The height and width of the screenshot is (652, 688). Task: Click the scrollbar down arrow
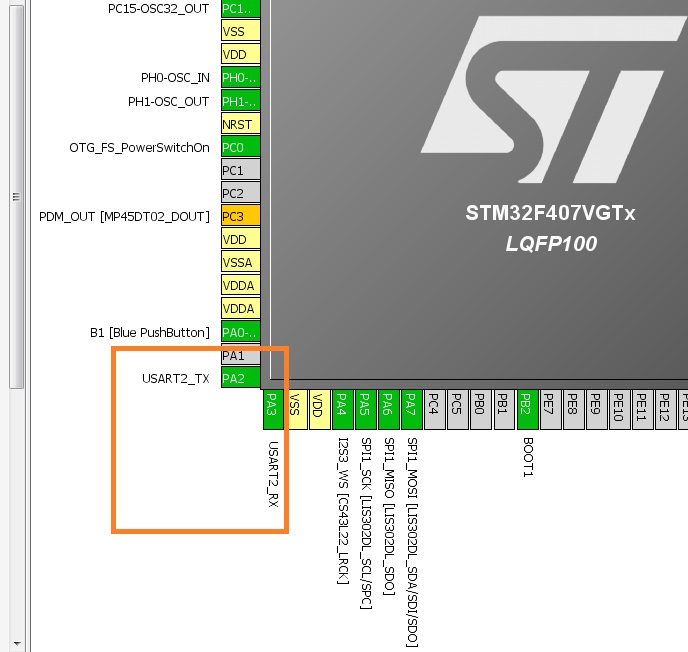(17, 643)
